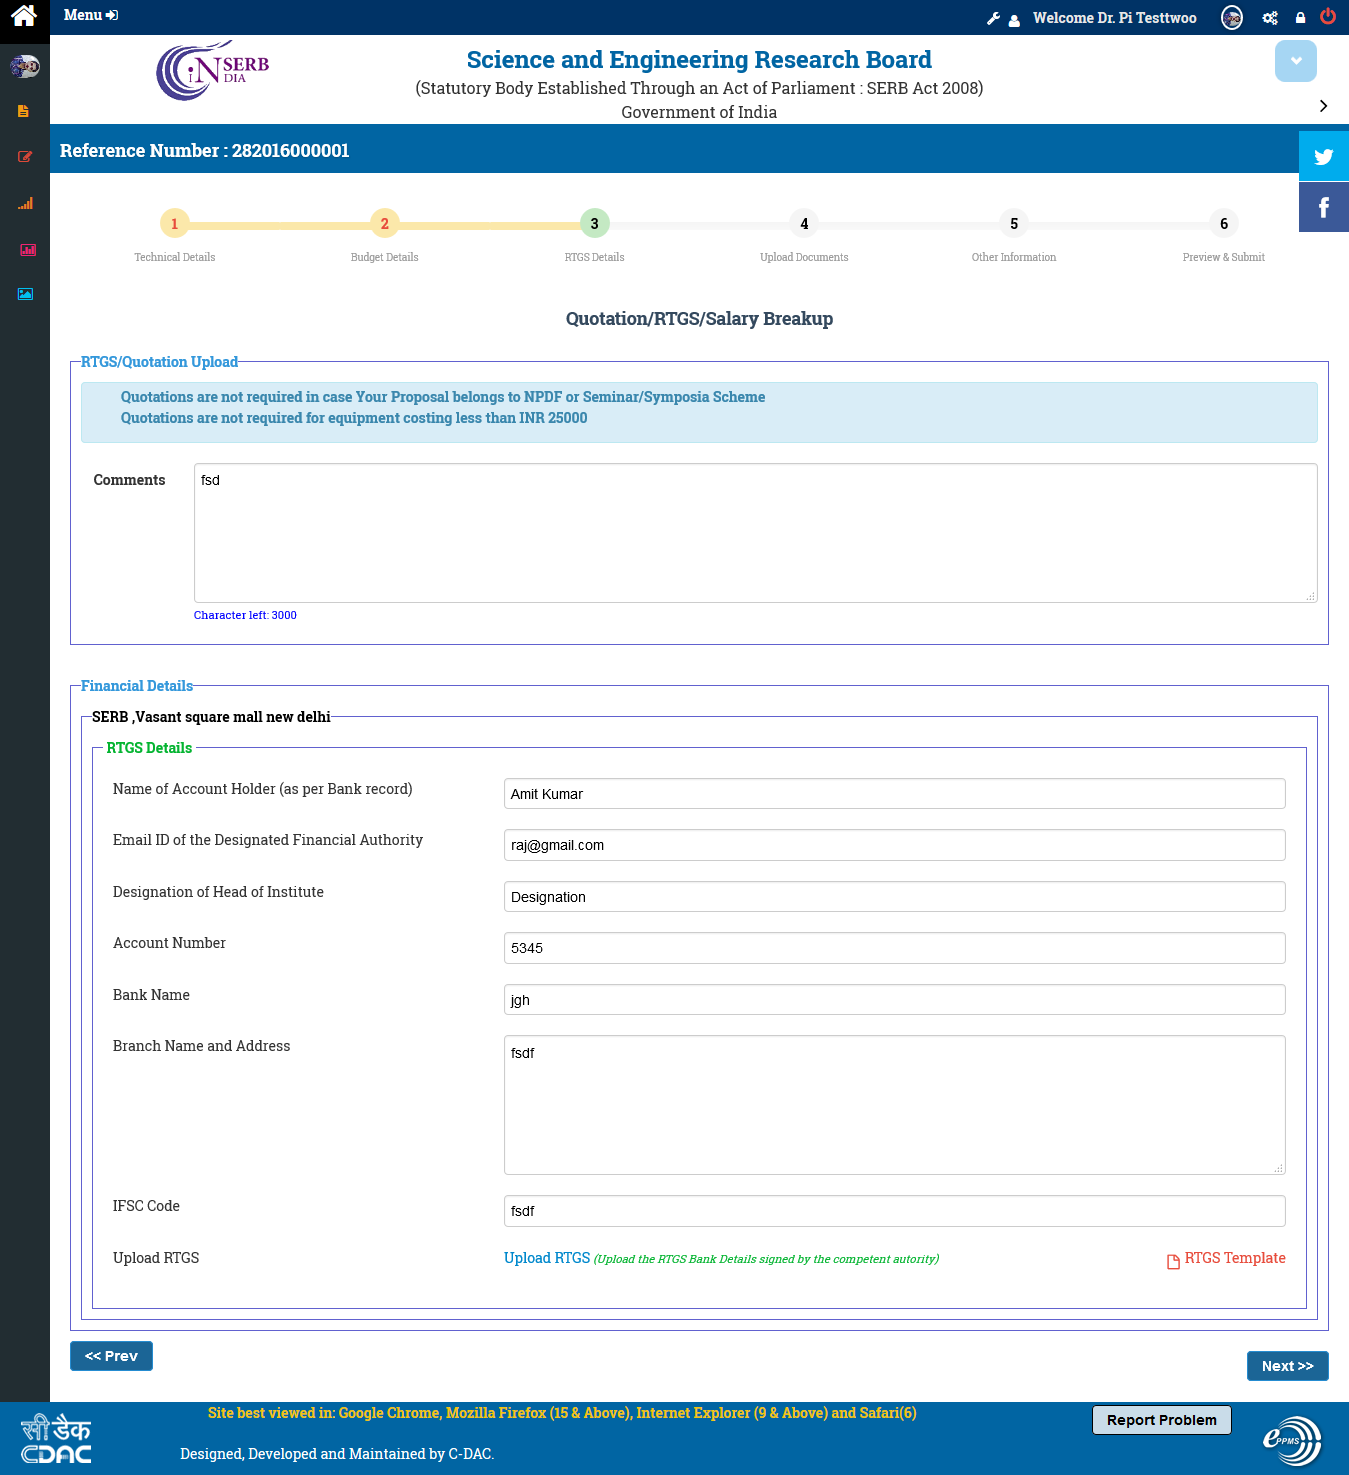
Task: Open the blue image gallery sidebar icon
Action: point(25,294)
